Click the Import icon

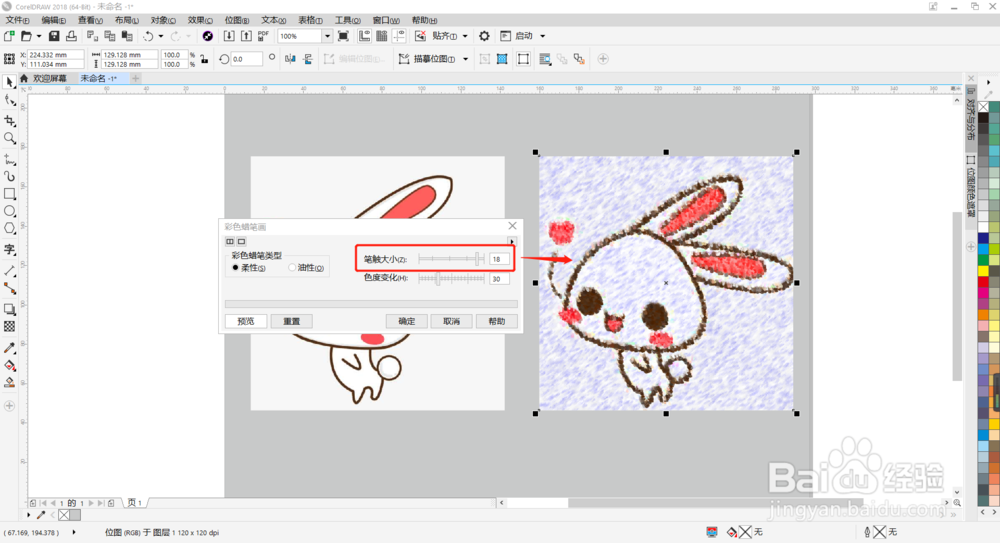point(229,36)
